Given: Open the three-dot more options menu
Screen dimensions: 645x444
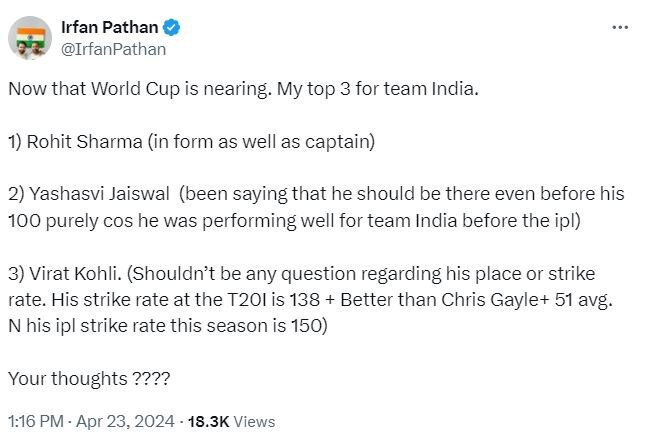Looking at the screenshot, I should [x=620, y=27].
